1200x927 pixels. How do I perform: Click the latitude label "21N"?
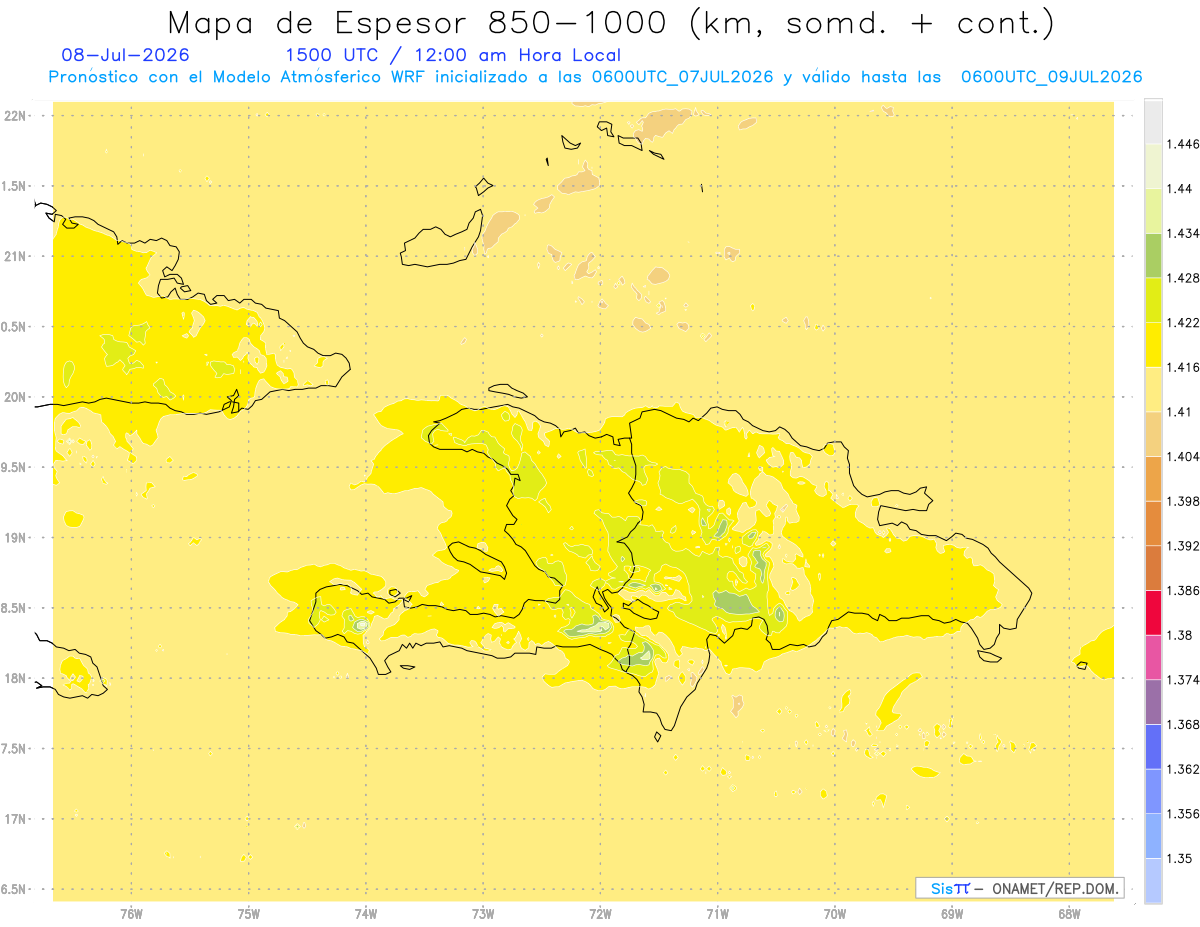click(14, 257)
